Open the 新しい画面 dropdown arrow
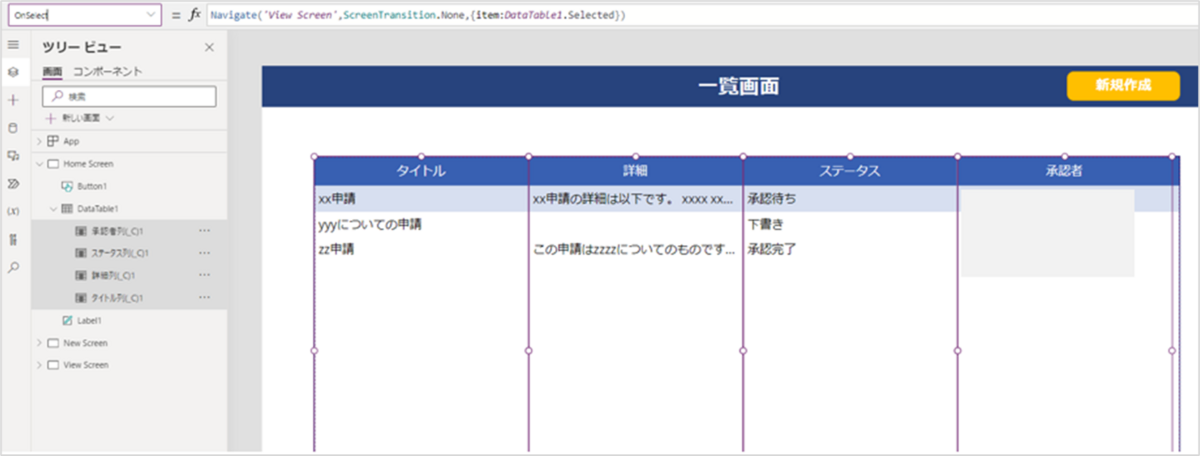1200x456 pixels. [110, 118]
